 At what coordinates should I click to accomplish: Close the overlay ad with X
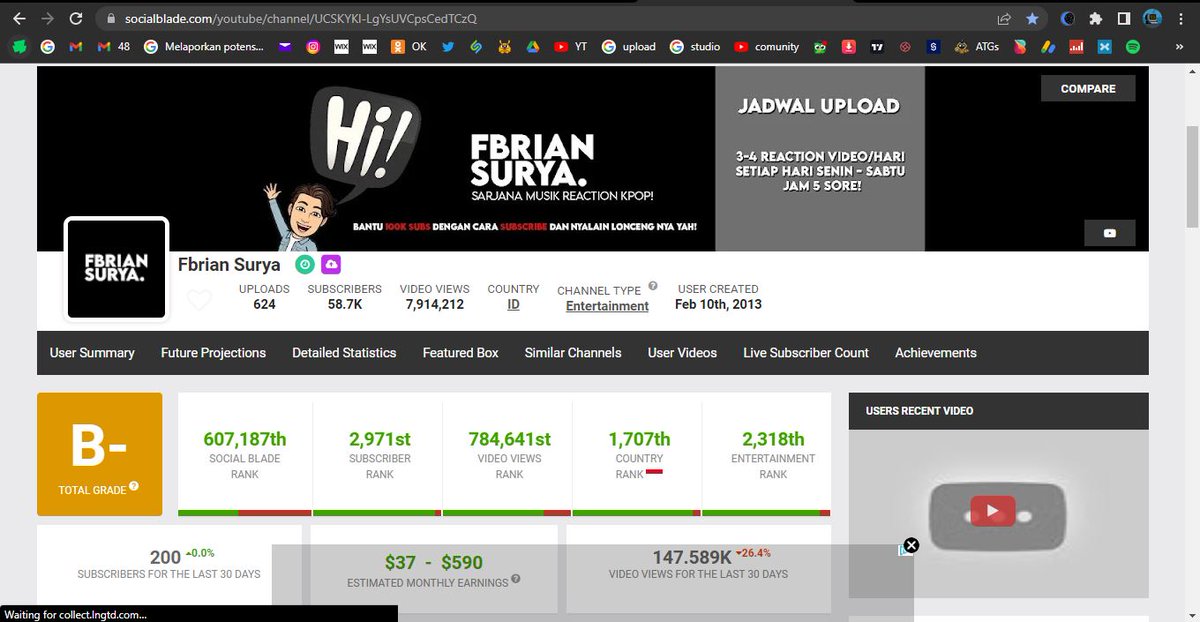pyautogui.click(x=911, y=545)
